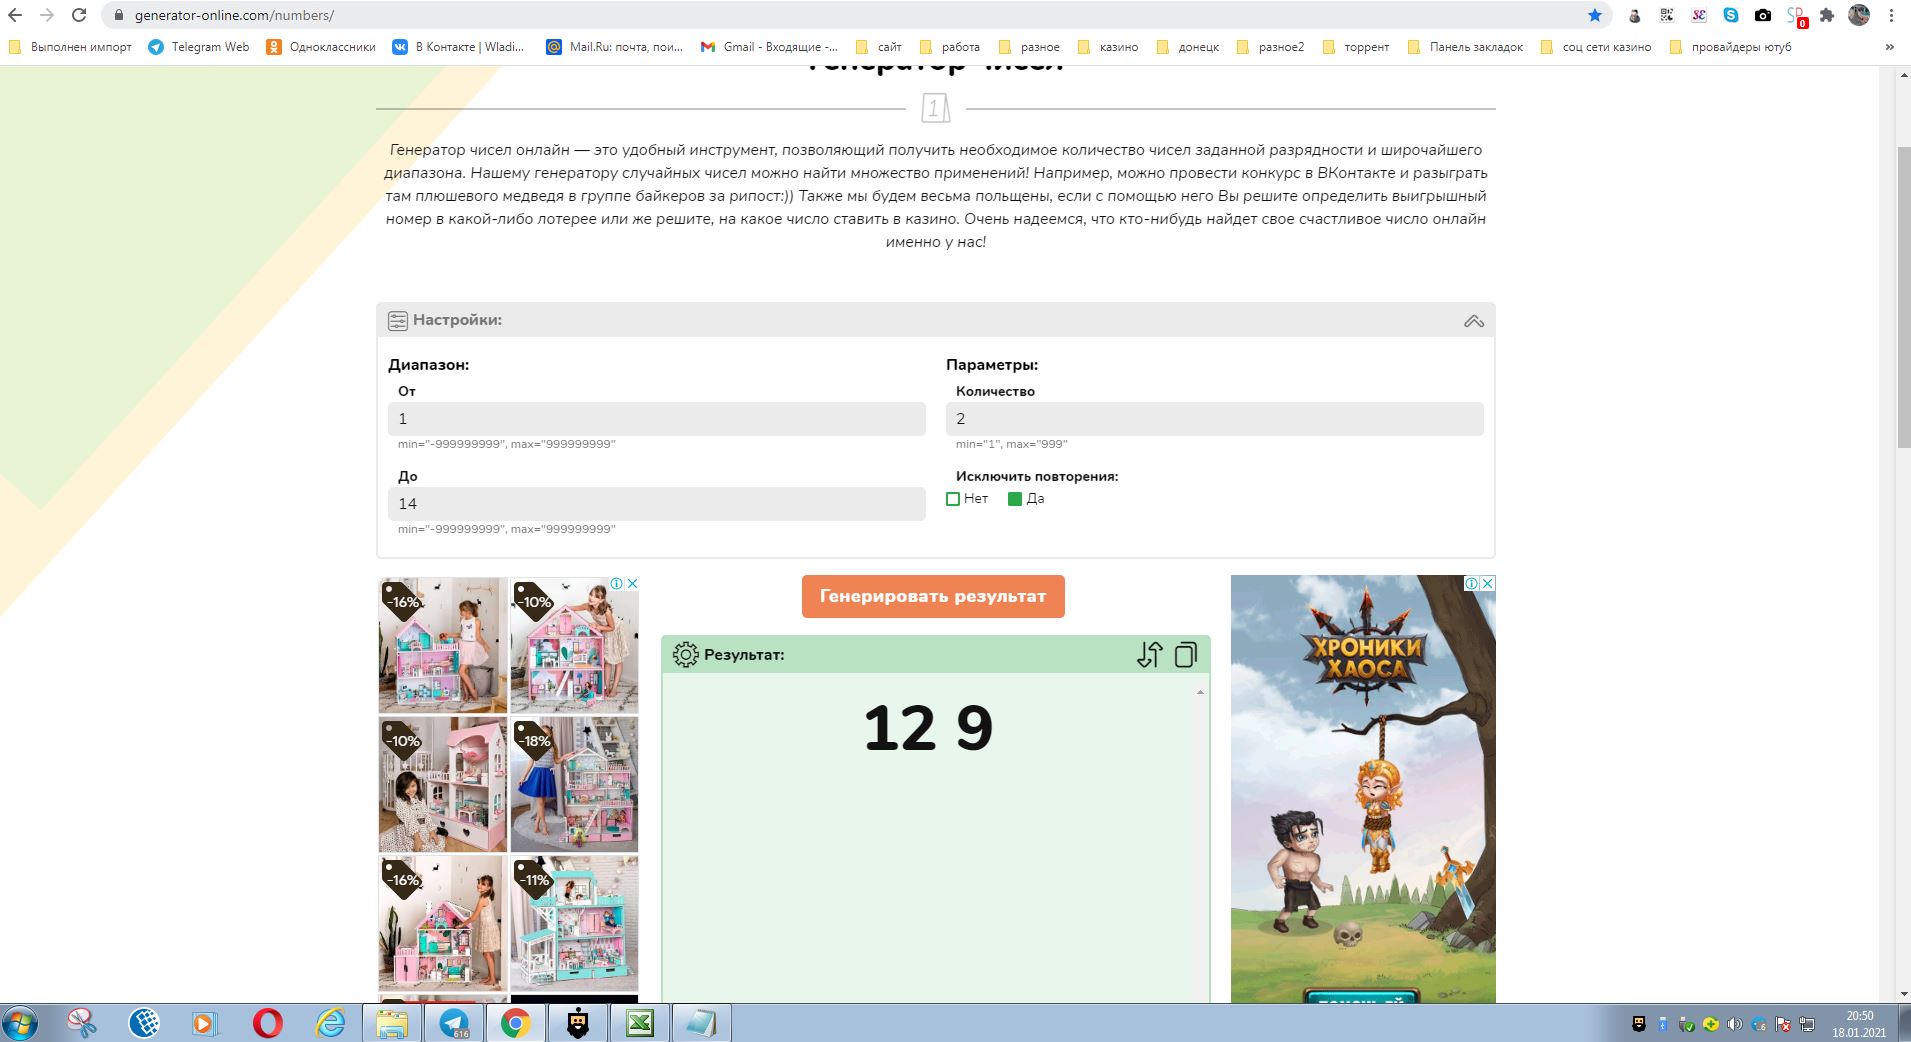
Task: Toggle the Да checkbox for excluding repetitions
Action: (x=1015, y=499)
